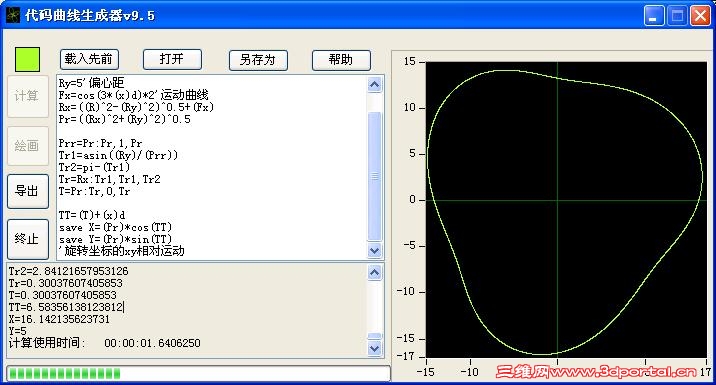
Task: Click the line starting "Rx=((R)^2-(Ry)^2)"
Action: pos(136,107)
